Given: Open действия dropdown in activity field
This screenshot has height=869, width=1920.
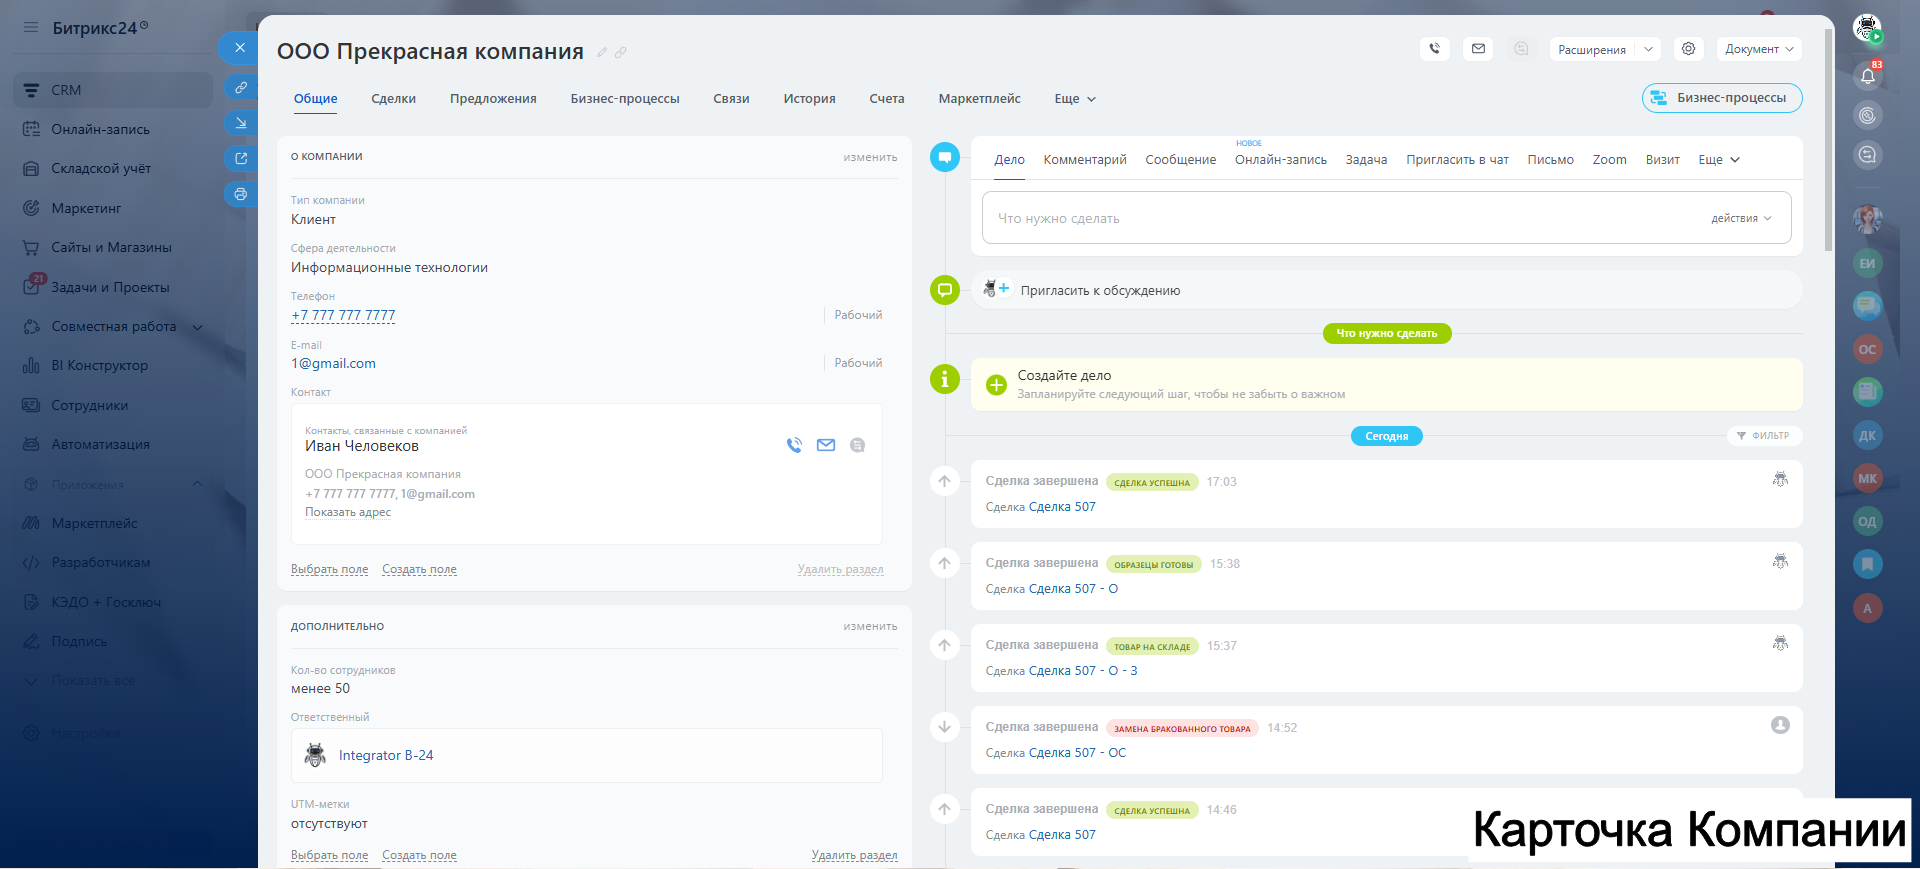Looking at the screenshot, I should (x=1740, y=219).
